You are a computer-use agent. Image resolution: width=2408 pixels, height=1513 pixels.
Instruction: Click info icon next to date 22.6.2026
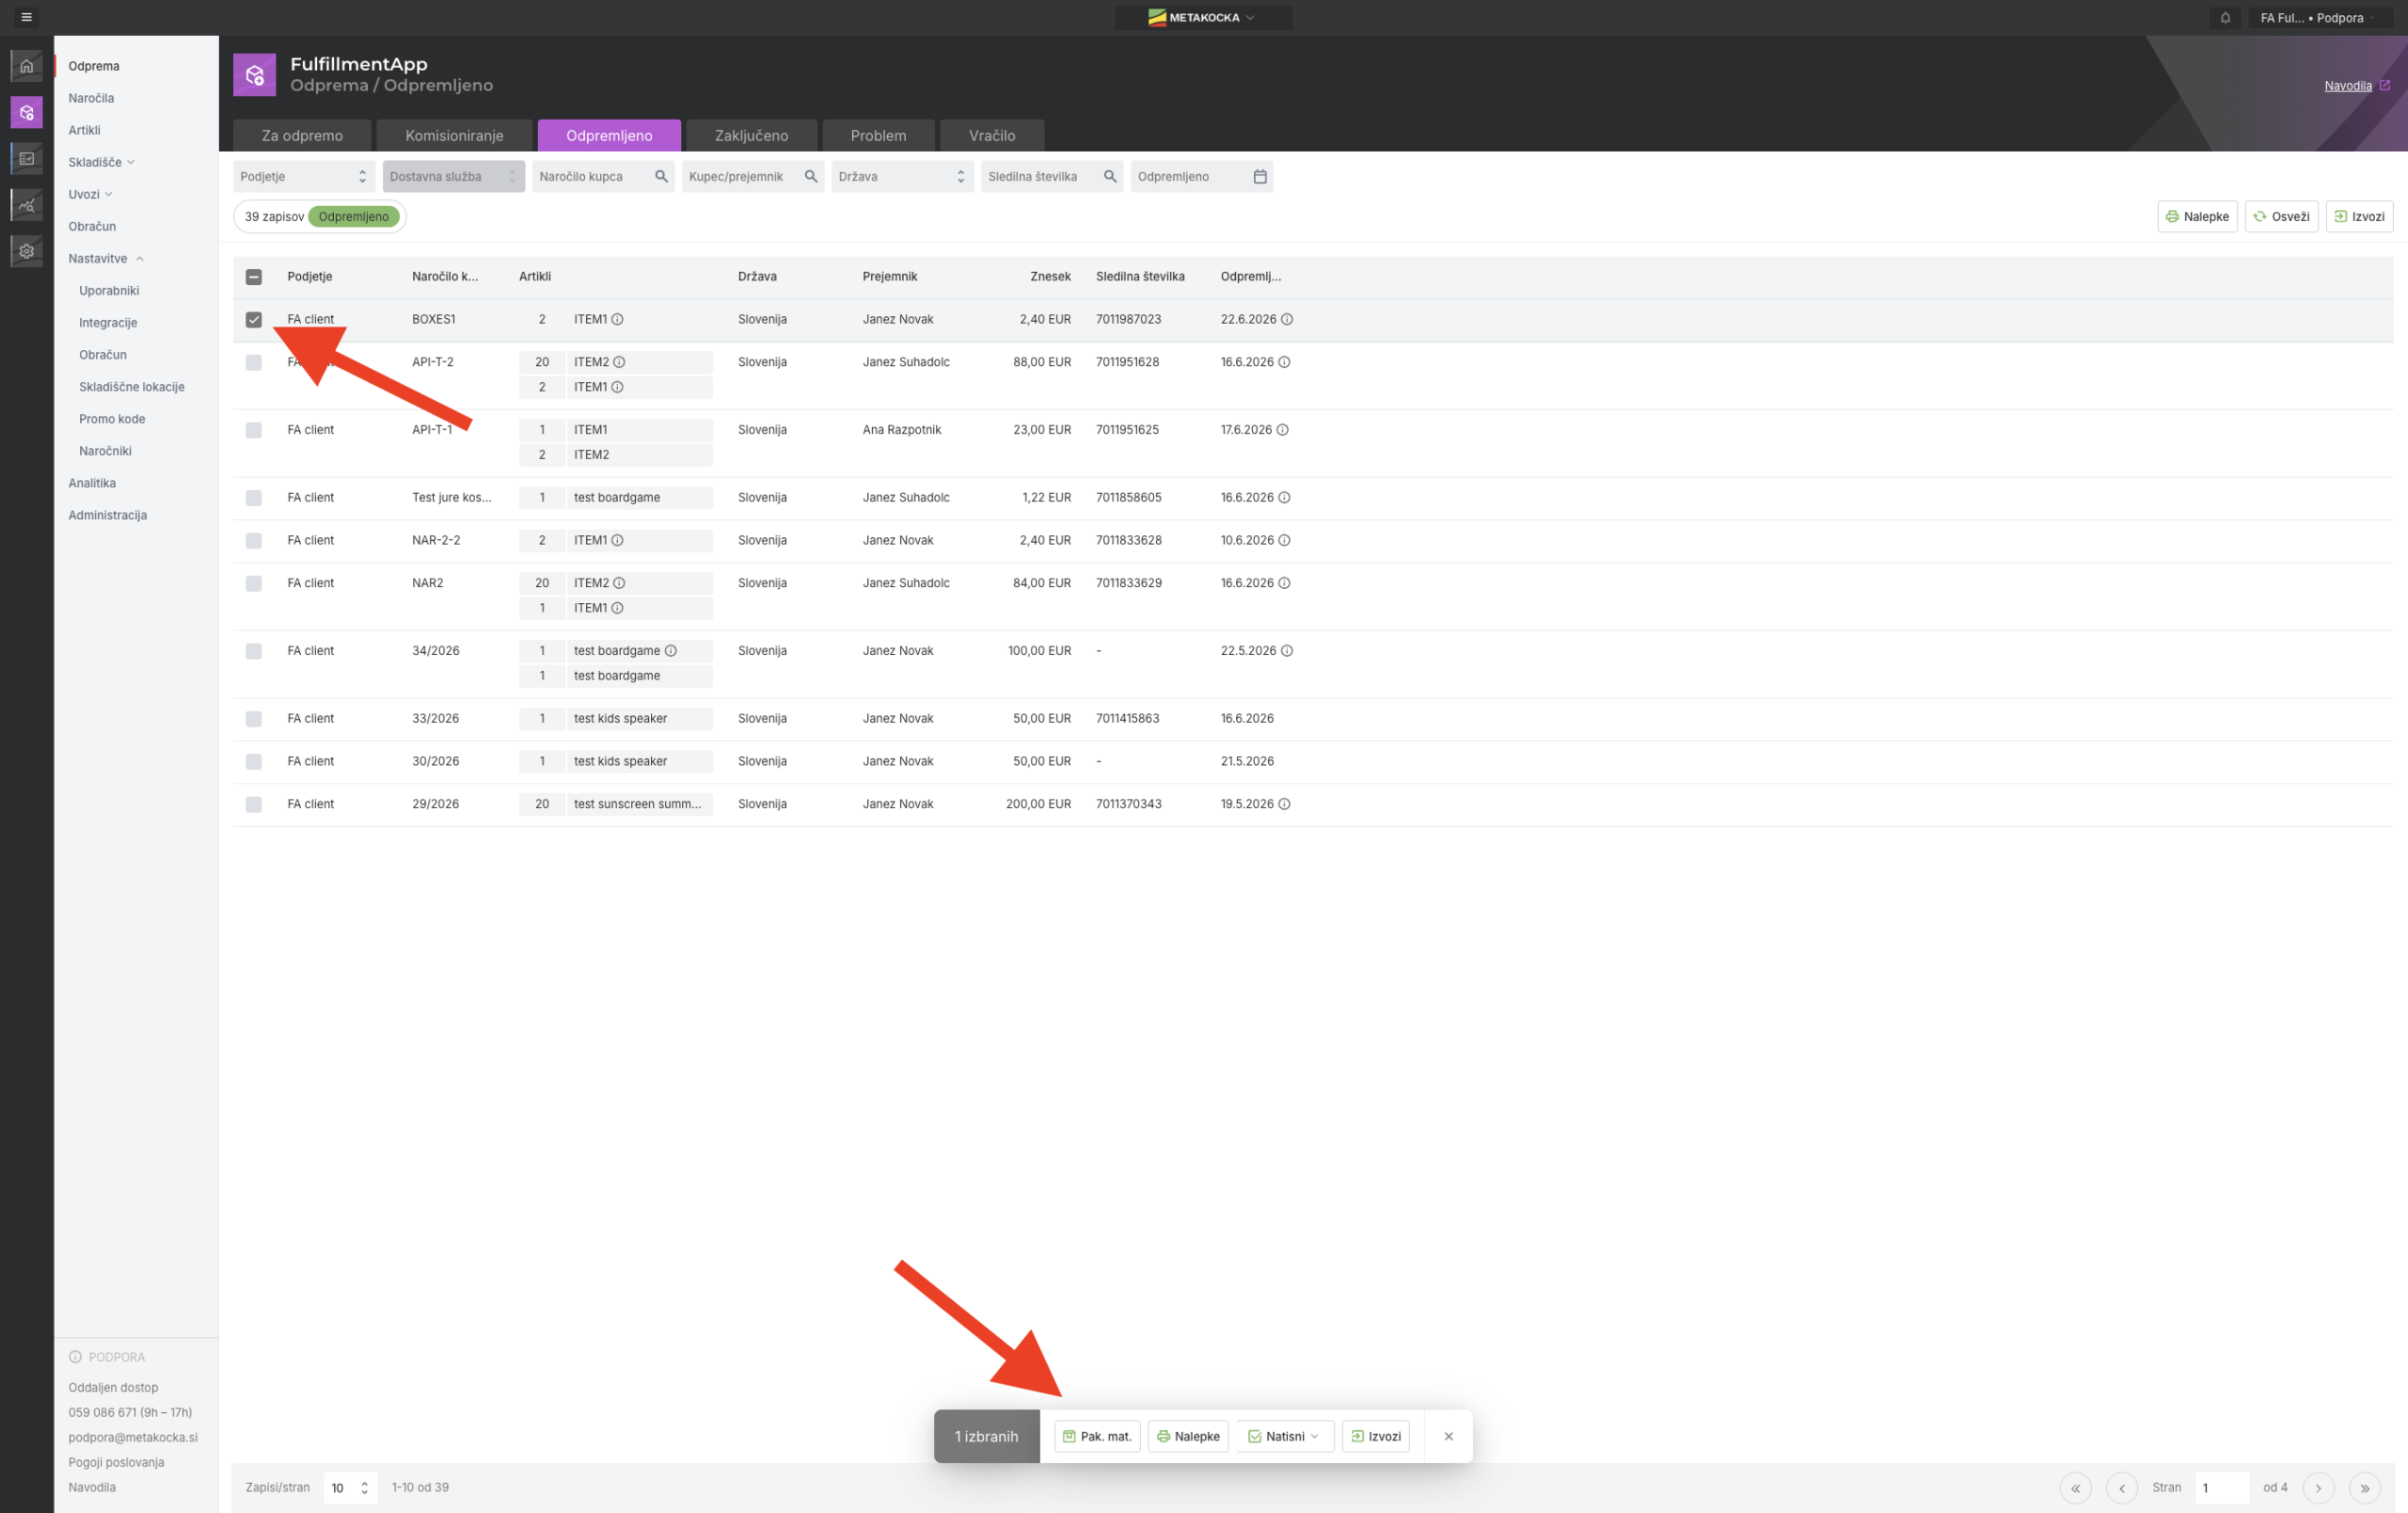click(x=1287, y=319)
